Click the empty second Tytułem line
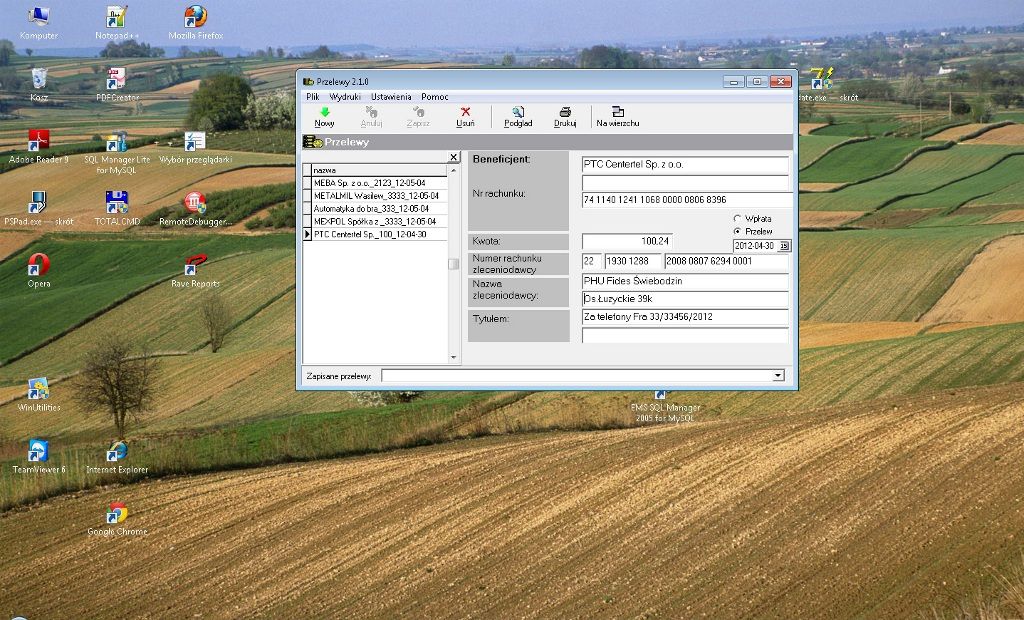This screenshot has height=620, width=1024. (685, 335)
